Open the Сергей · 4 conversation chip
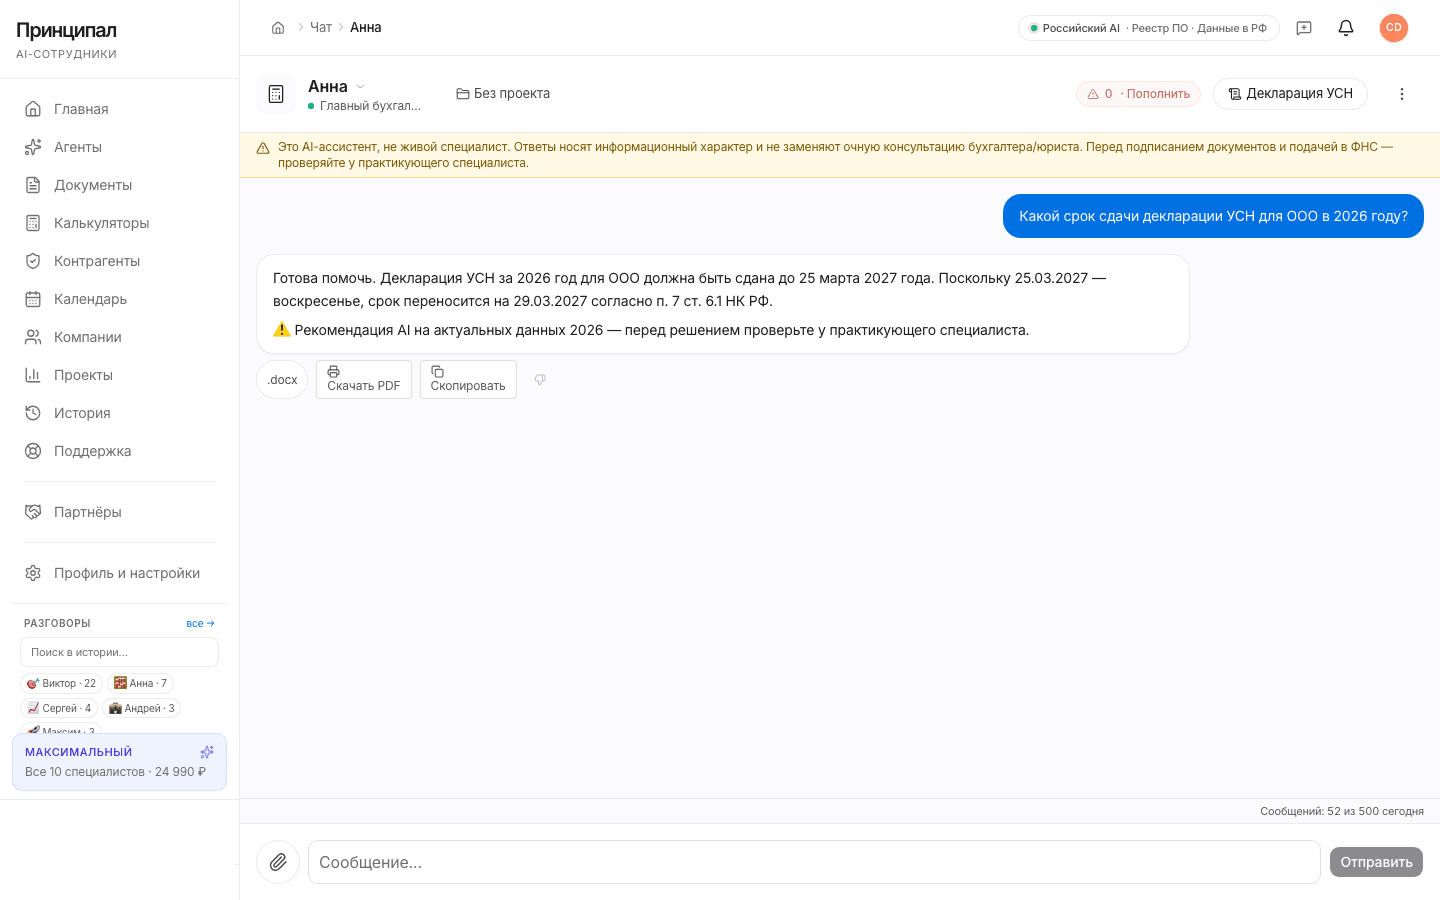This screenshot has height=900, width=1440. (59, 708)
